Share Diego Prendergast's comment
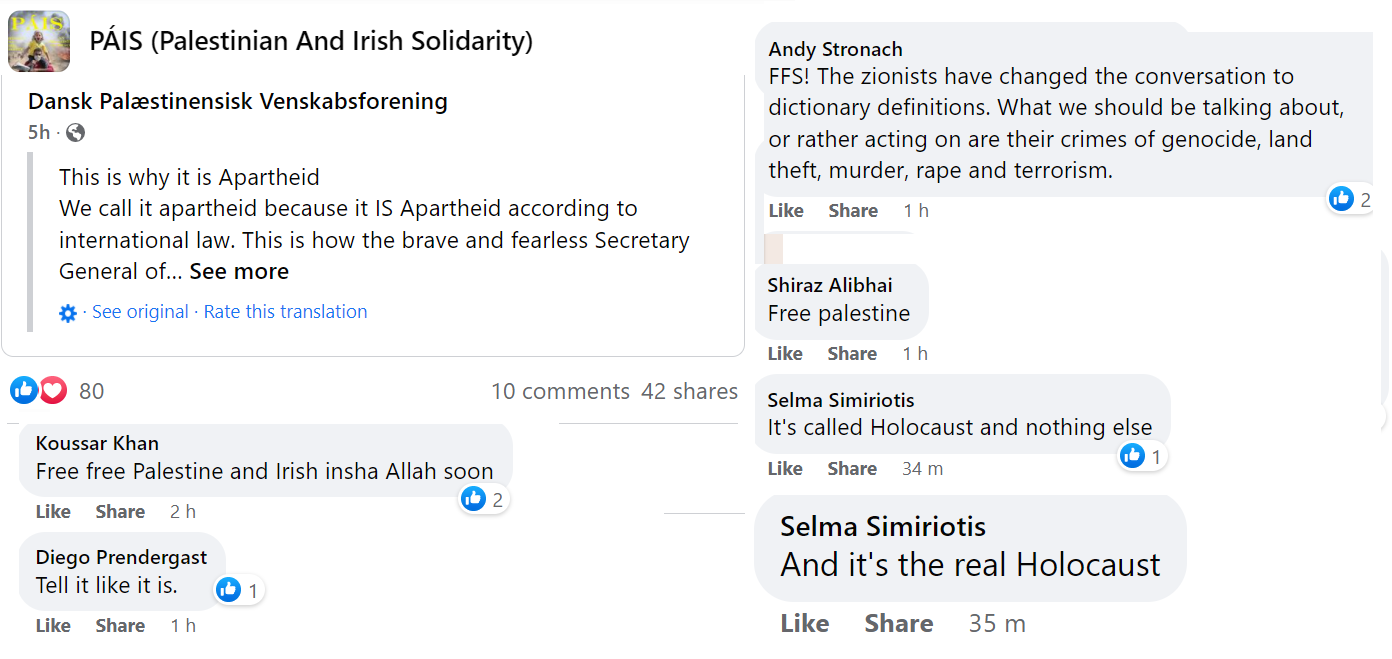The height and width of the screenshot is (659, 1392). (x=120, y=626)
